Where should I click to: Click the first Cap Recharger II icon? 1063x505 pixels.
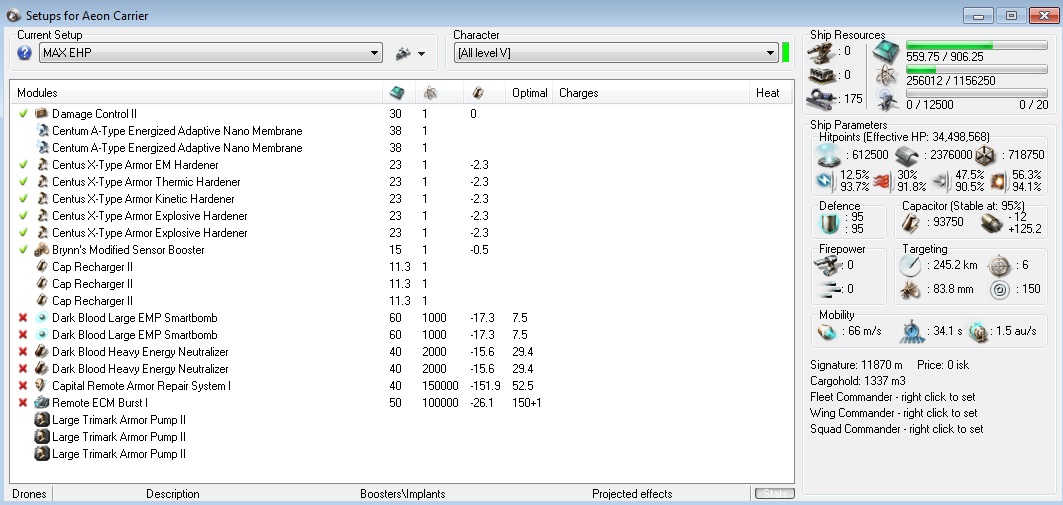tap(41, 266)
